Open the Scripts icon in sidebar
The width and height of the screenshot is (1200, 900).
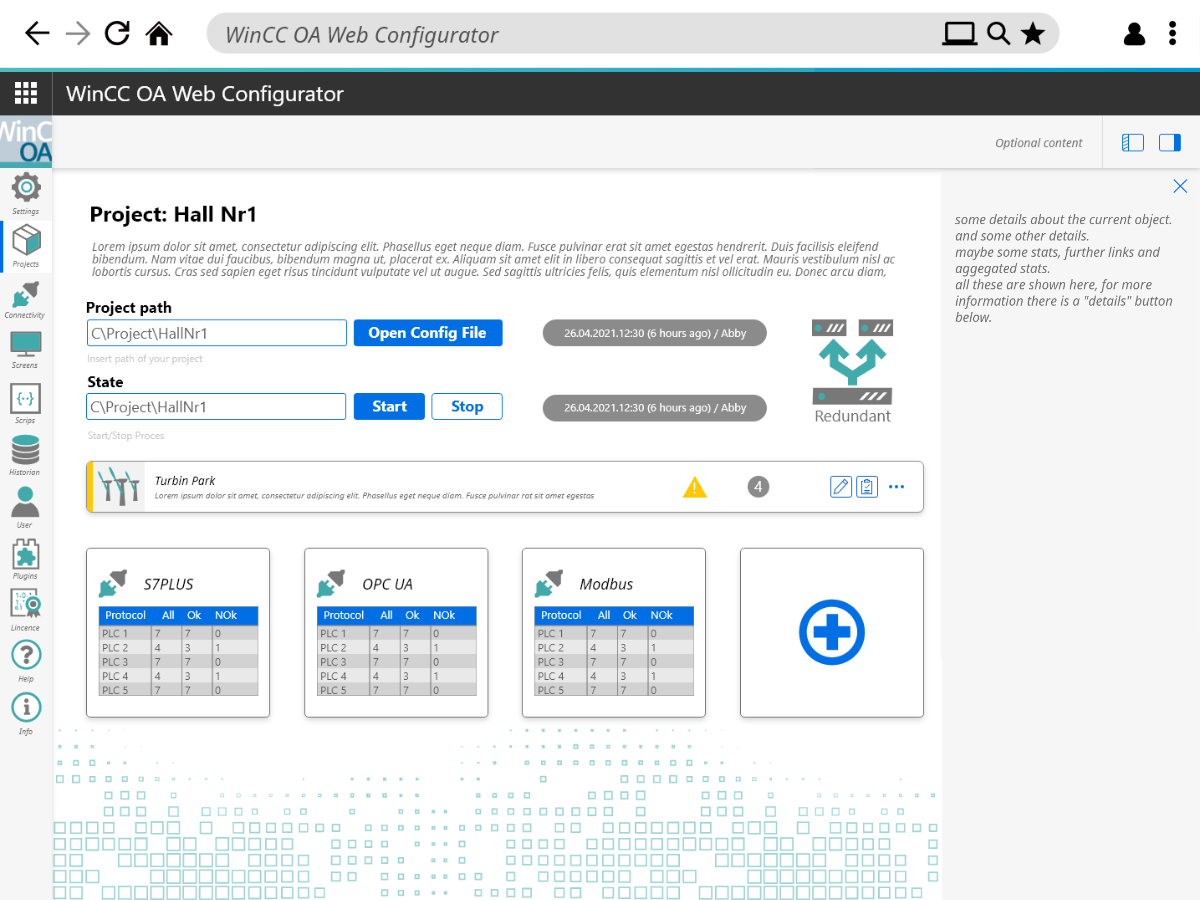point(26,398)
